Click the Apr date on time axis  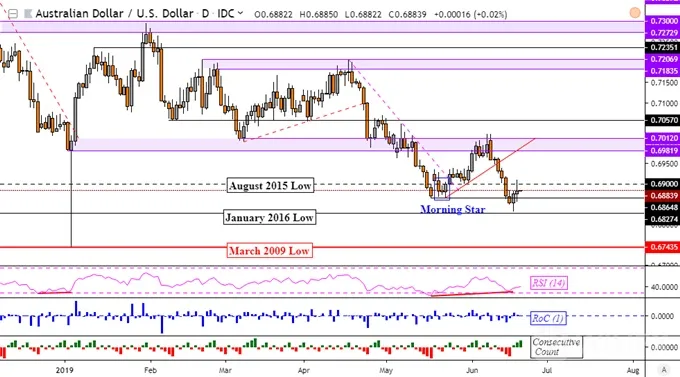(304, 370)
